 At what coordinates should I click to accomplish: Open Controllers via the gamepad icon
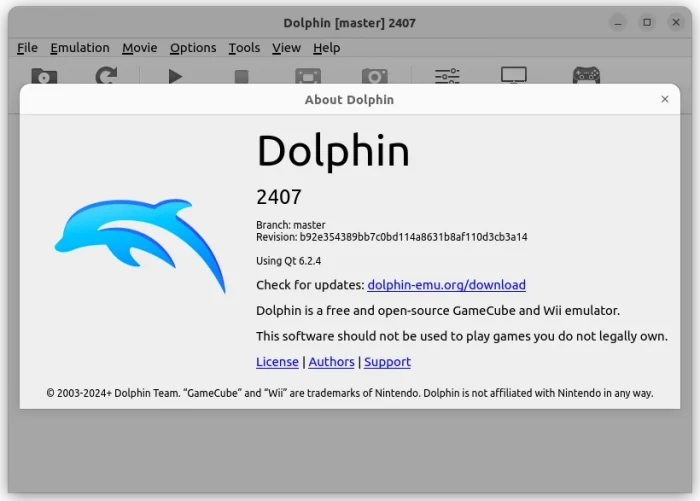click(x=585, y=76)
